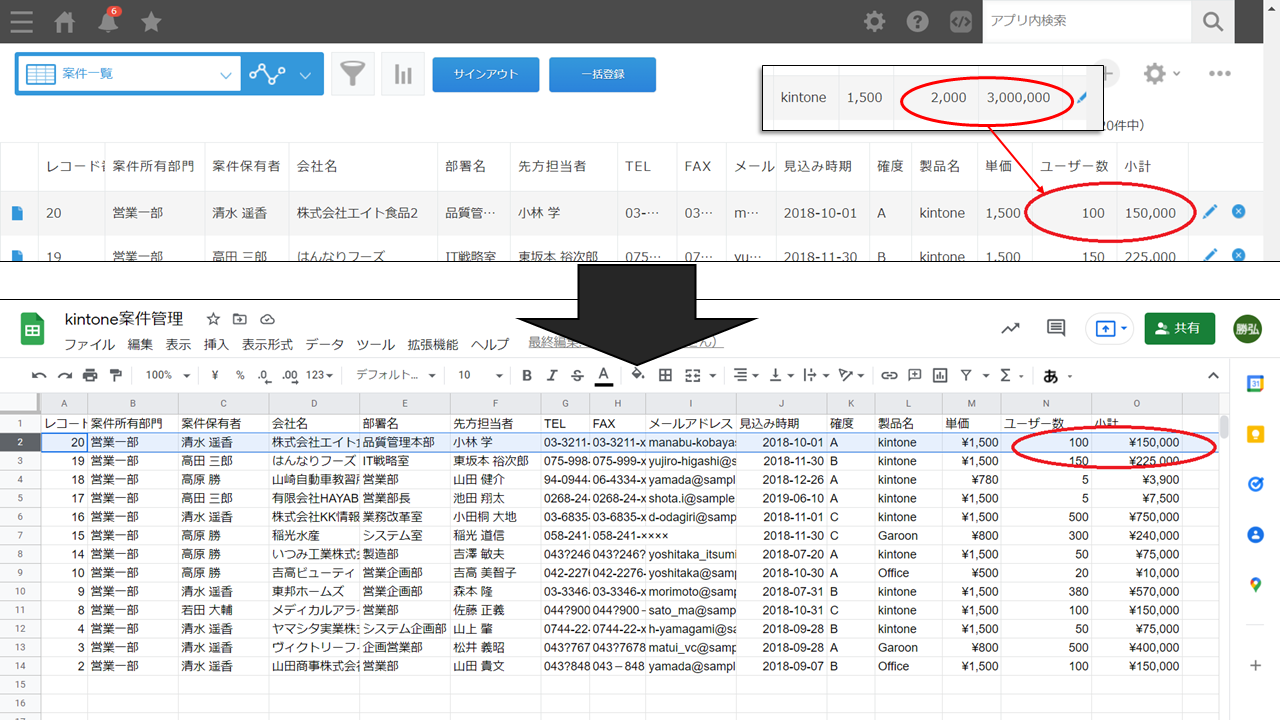Open kintone developer code icon
Viewport: 1280px width, 720px height.
[960, 21]
